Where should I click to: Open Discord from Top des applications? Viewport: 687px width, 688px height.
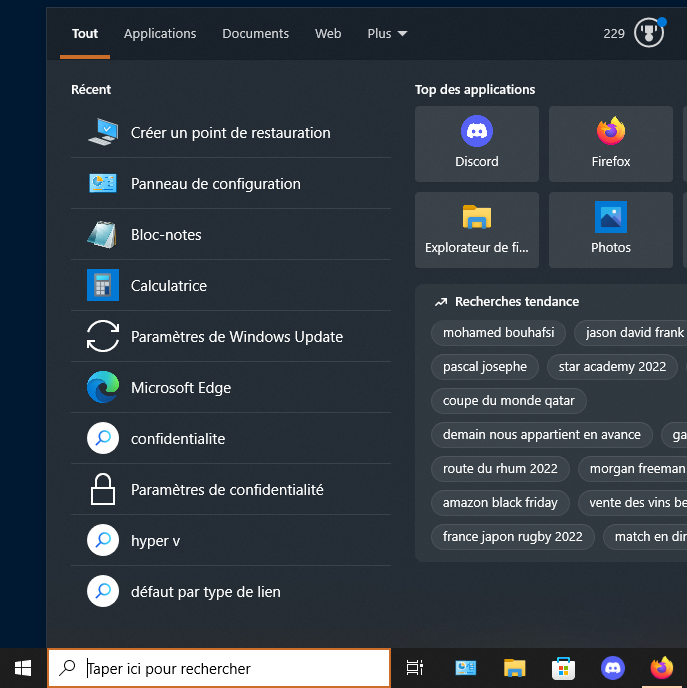(476, 144)
